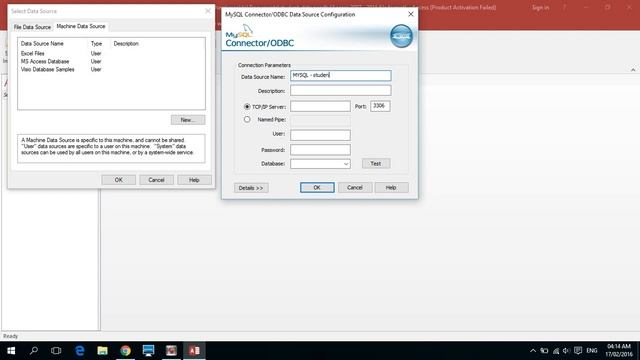Screen dimensions: 640x360
Task: Open clock and date flyout
Action: [x=619, y=351]
